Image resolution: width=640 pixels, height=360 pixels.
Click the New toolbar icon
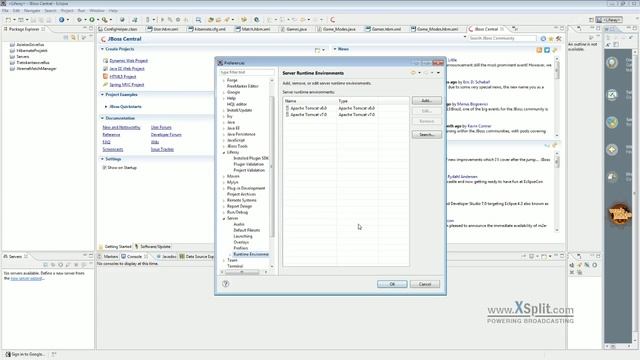(8, 20)
